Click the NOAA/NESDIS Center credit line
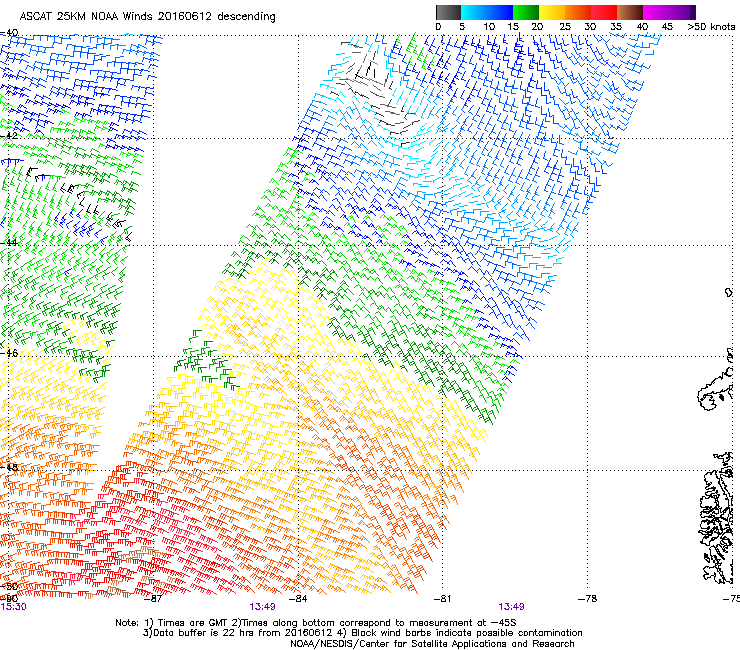 click(432, 643)
